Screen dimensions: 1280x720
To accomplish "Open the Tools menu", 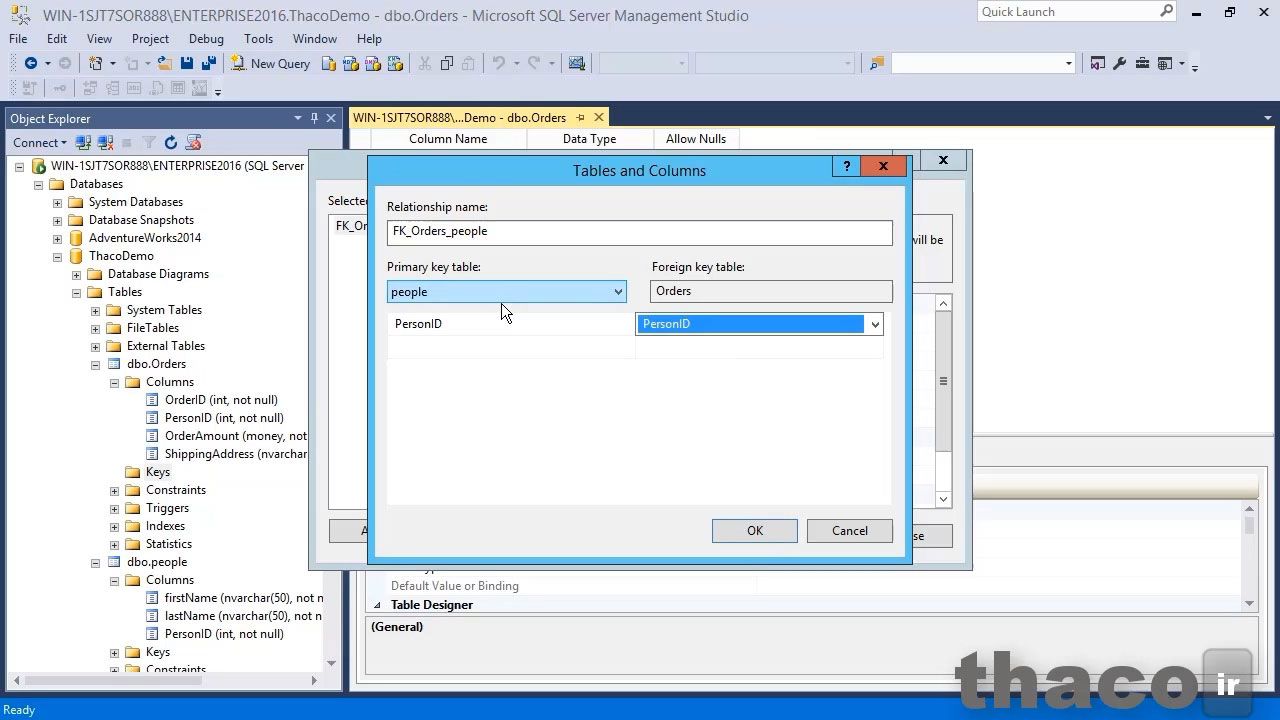I will tap(258, 39).
